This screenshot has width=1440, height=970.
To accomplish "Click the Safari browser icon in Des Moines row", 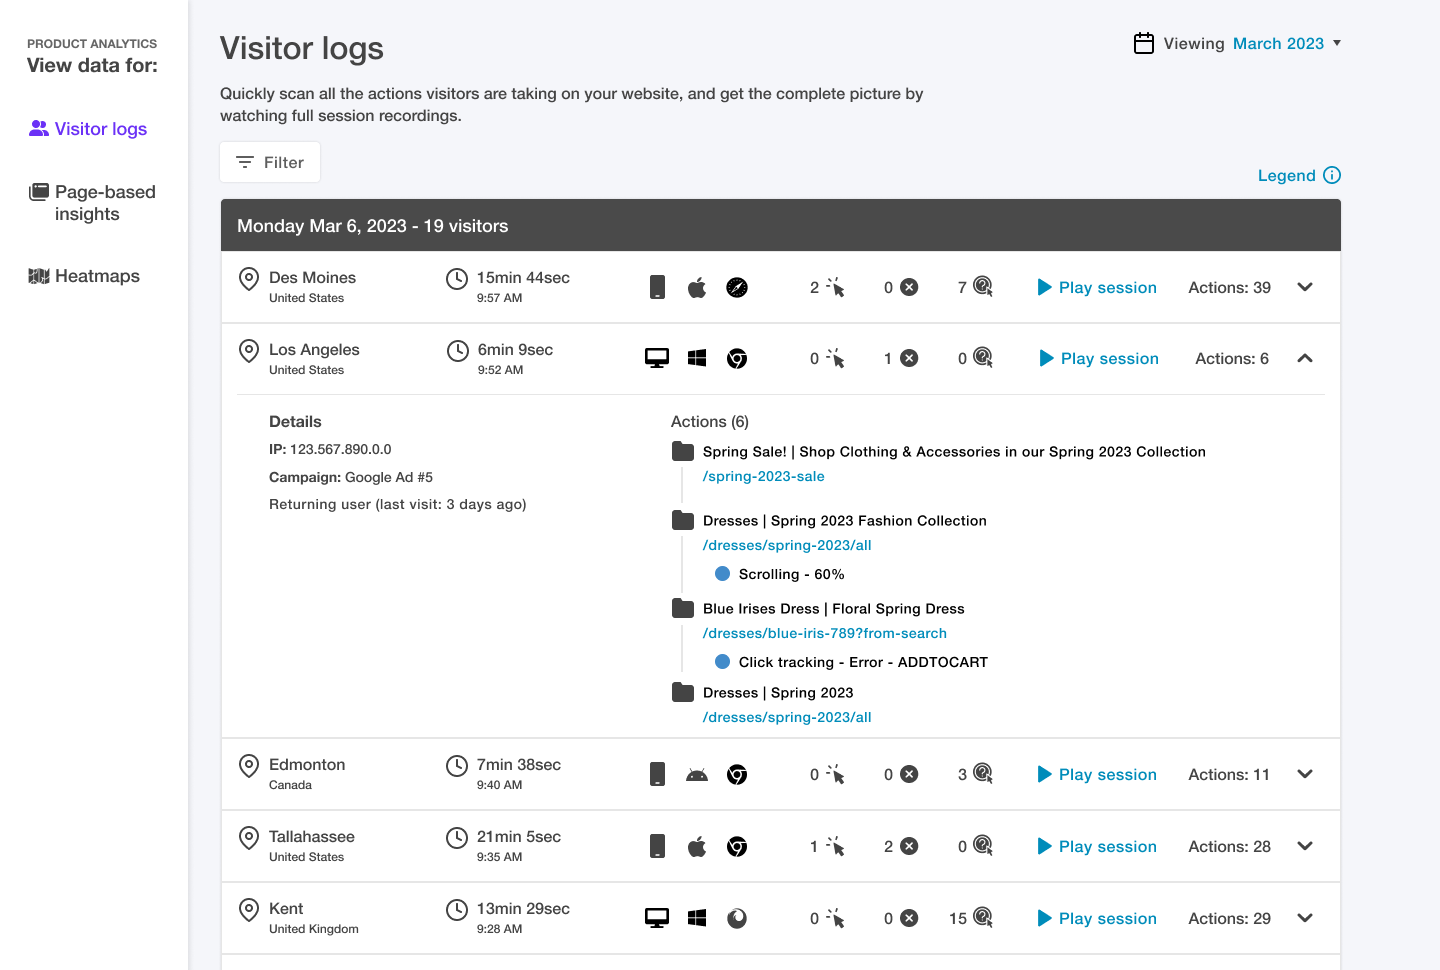I will click(x=737, y=288).
